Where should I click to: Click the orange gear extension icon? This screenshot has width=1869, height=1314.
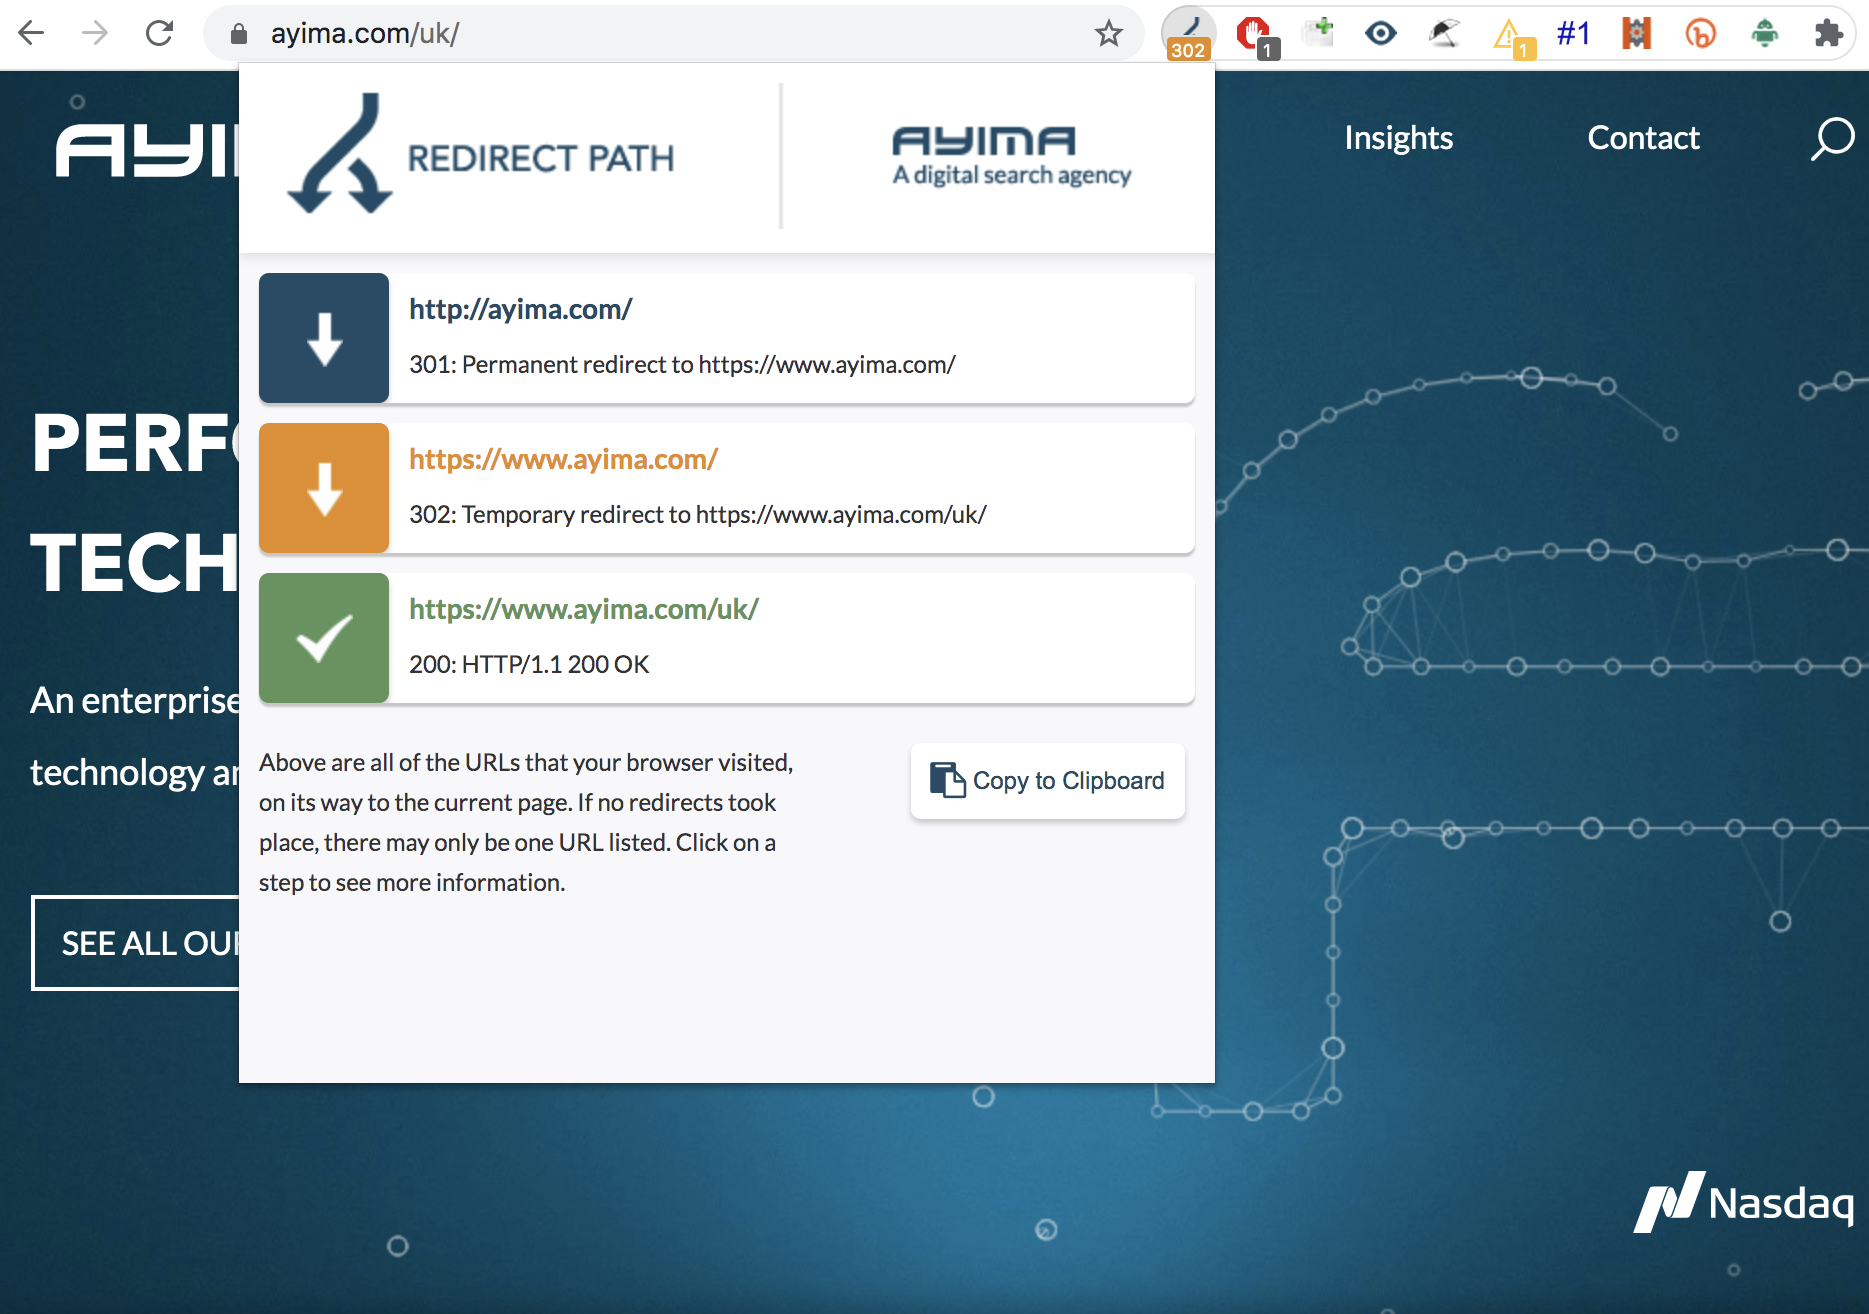point(1636,33)
